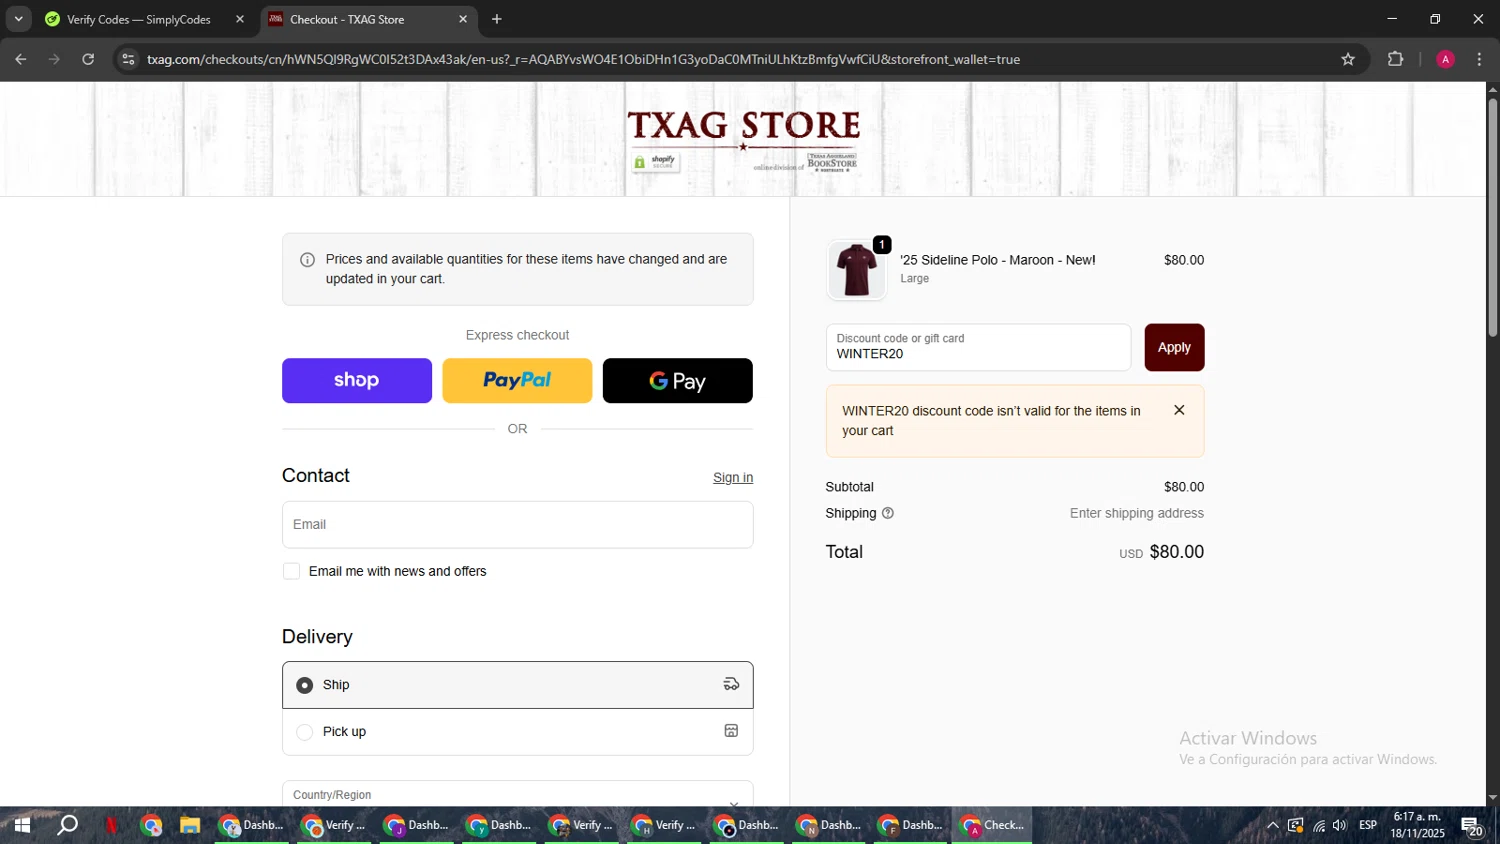Open the Country/Region dropdown
The width and height of the screenshot is (1500, 844).
[517, 795]
